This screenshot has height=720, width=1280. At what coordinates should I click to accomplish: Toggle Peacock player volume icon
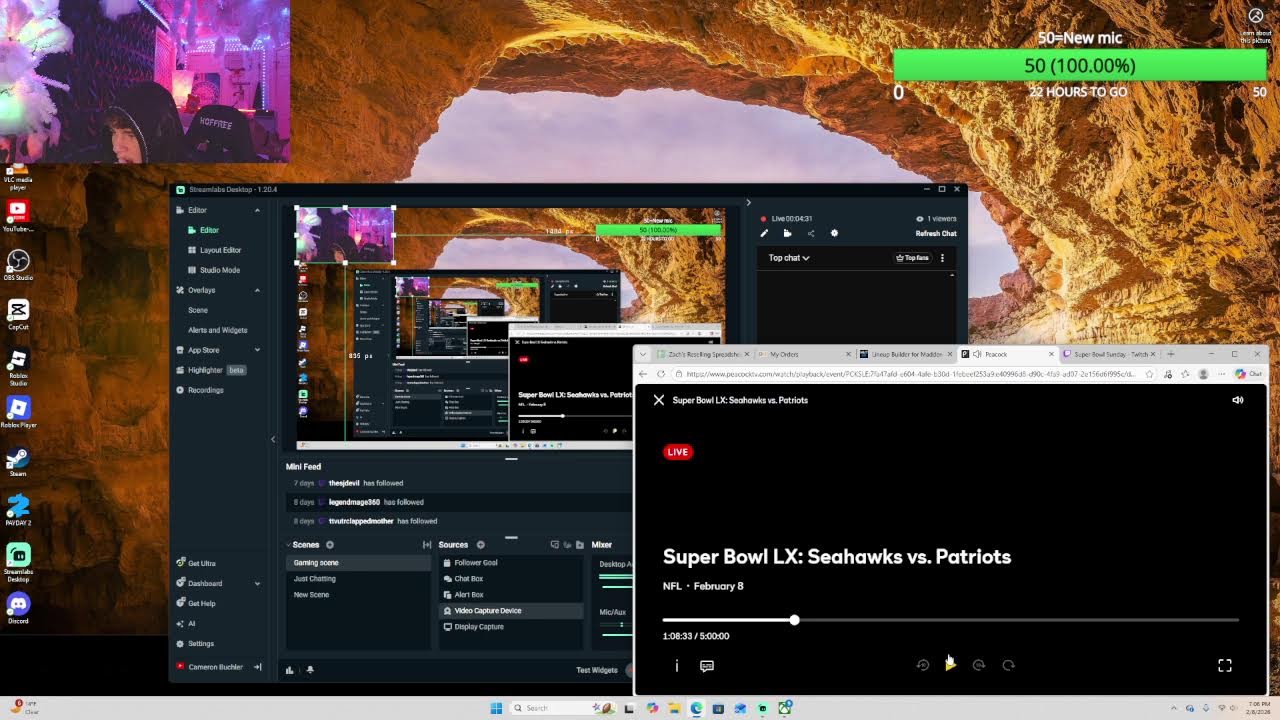point(1238,400)
